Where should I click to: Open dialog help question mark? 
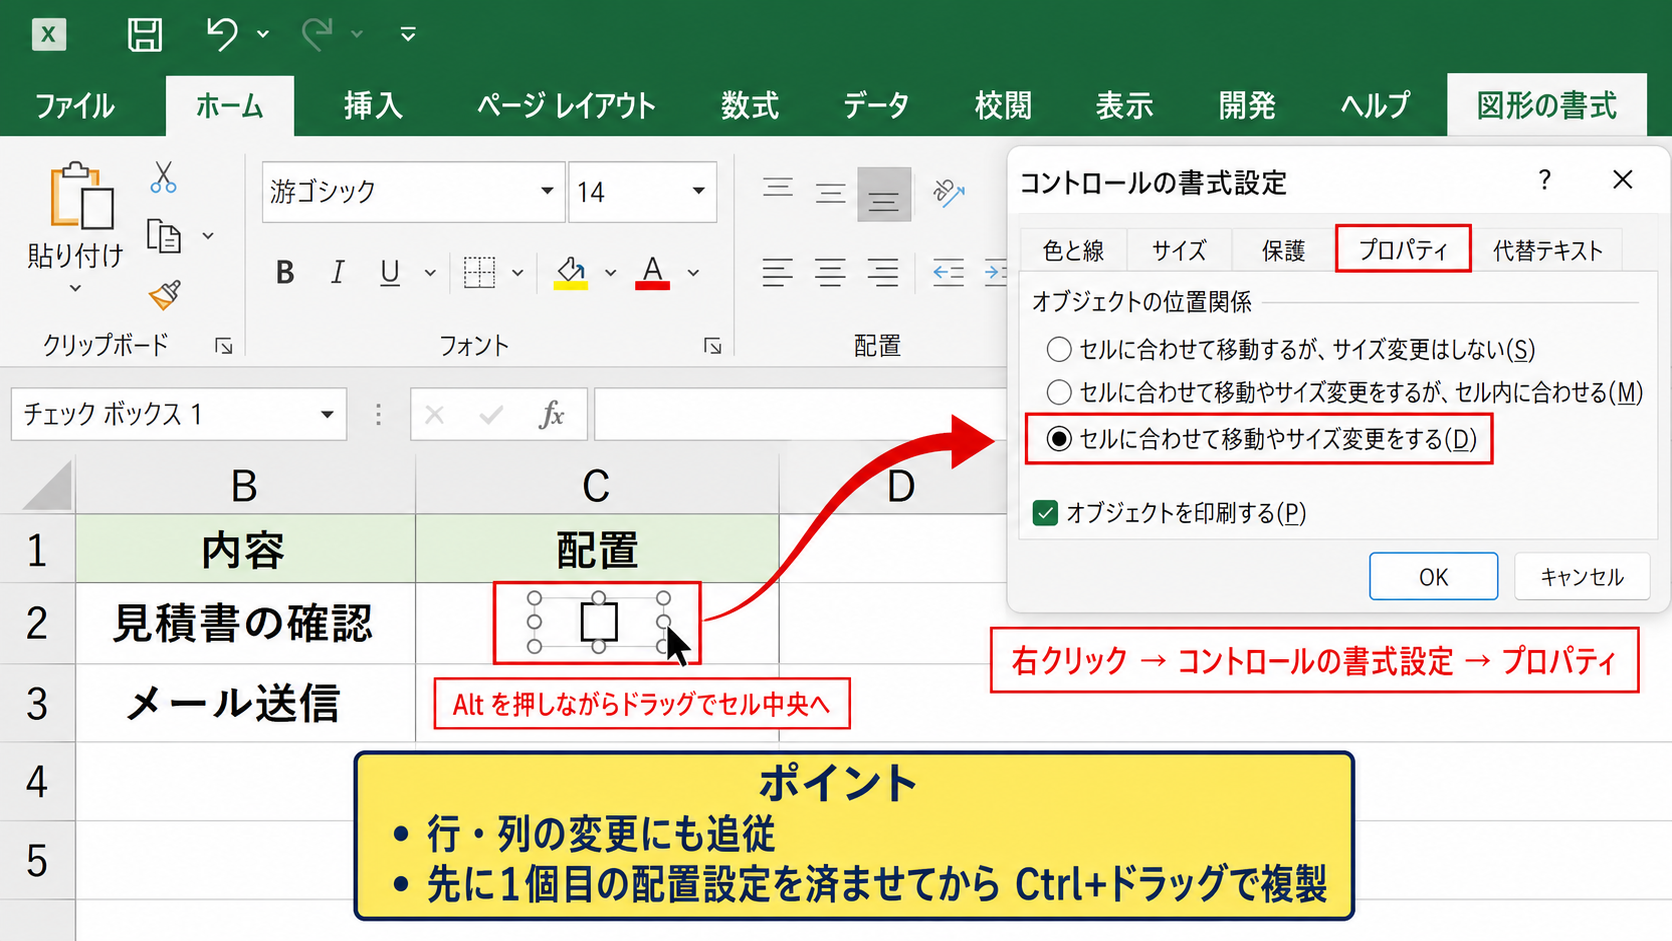click(x=1544, y=180)
